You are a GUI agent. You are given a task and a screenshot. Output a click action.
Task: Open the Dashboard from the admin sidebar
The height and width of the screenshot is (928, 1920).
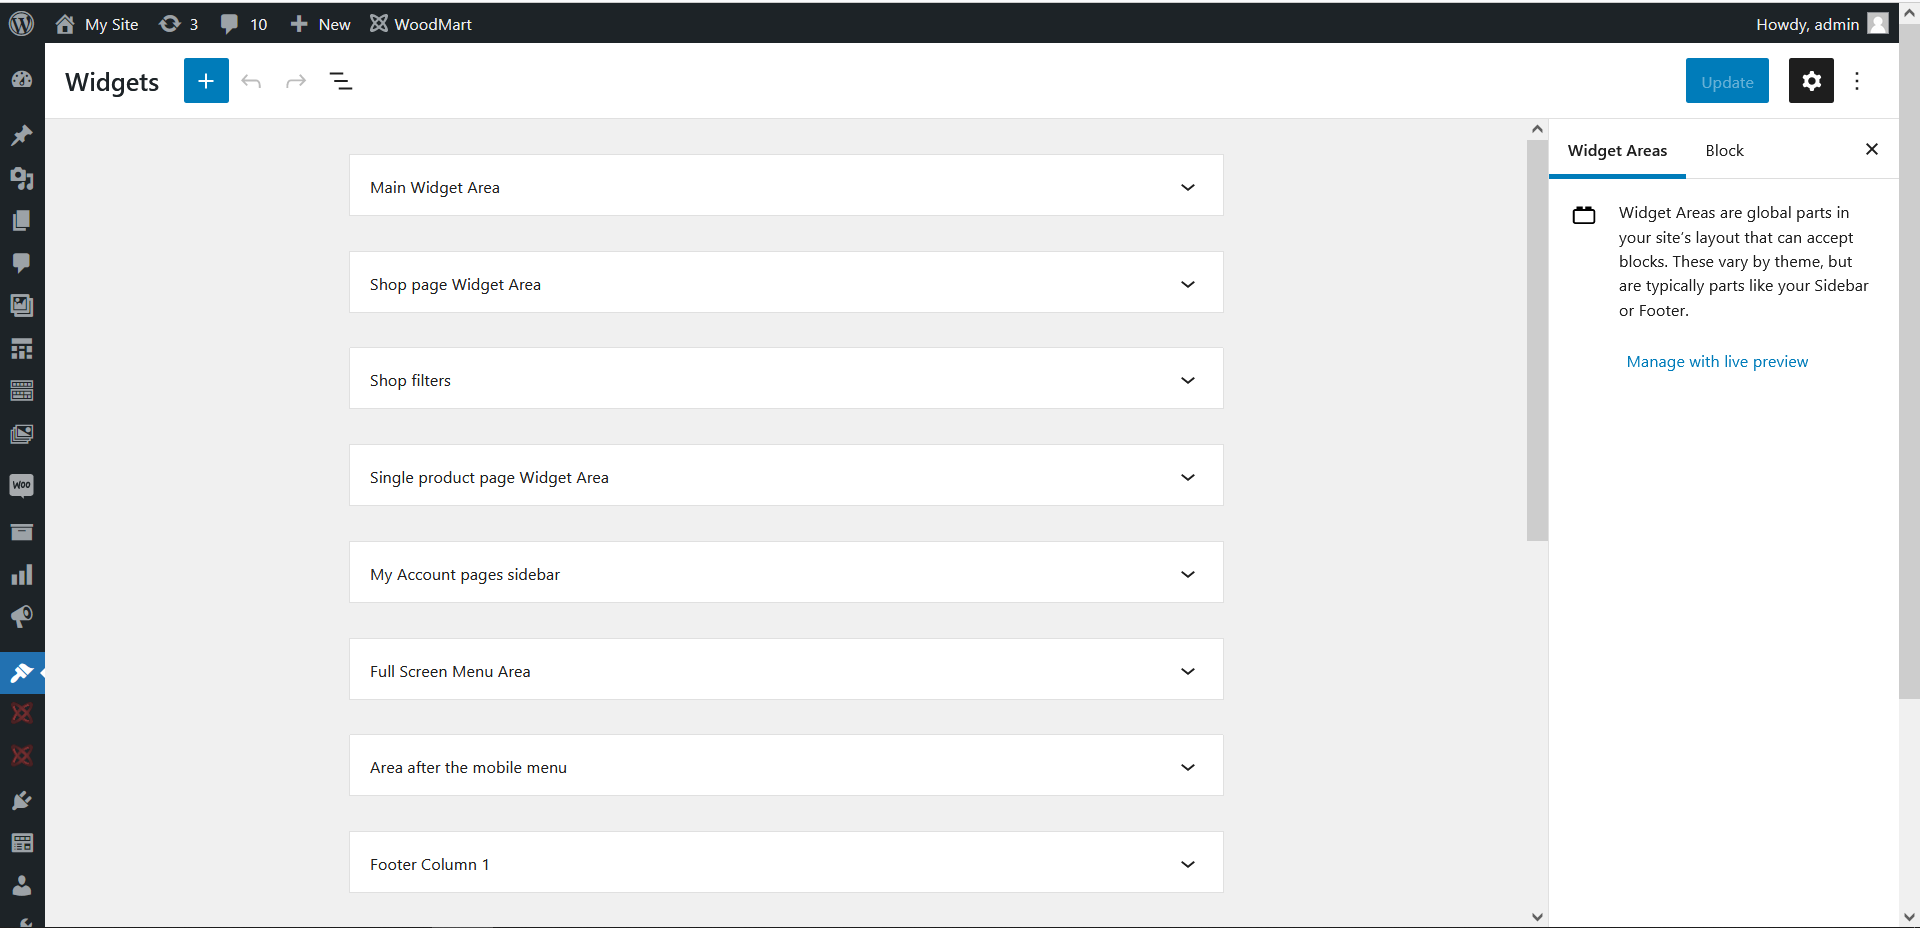22,80
